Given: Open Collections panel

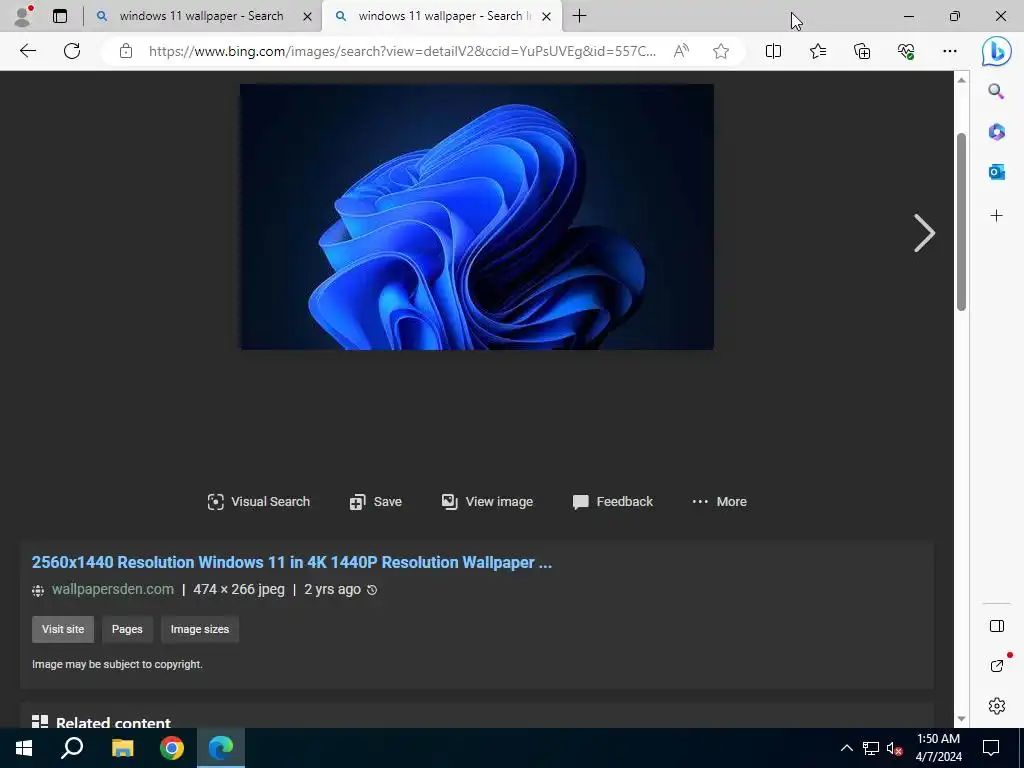Looking at the screenshot, I should coord(862,51).
